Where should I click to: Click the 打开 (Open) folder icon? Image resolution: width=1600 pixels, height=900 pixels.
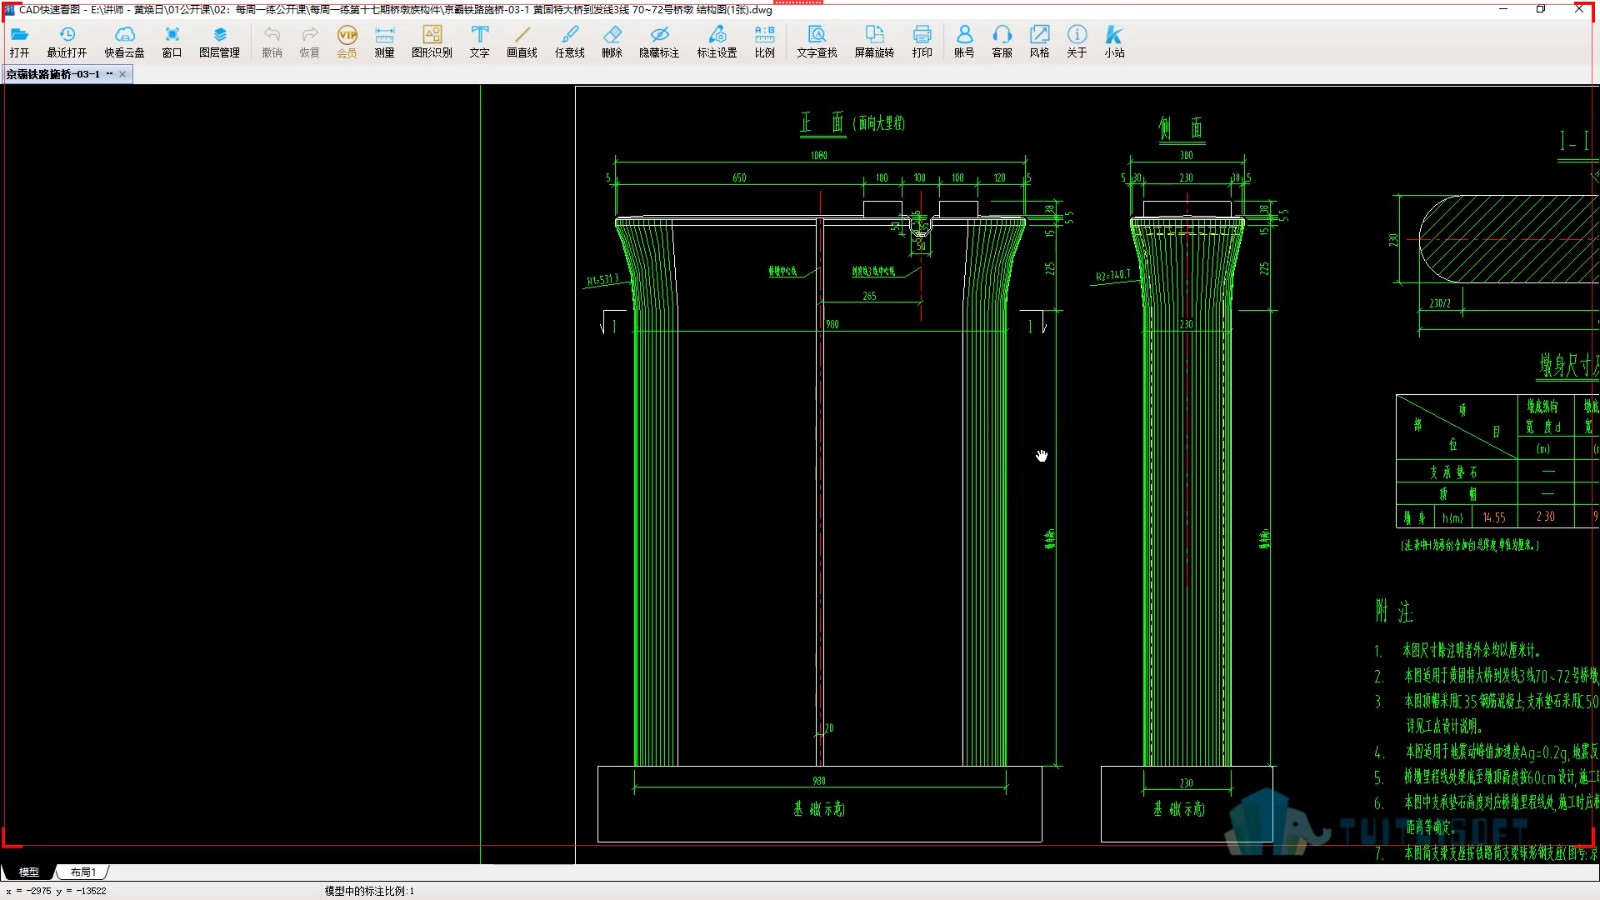pyautogui.click(x=19, y=41)
